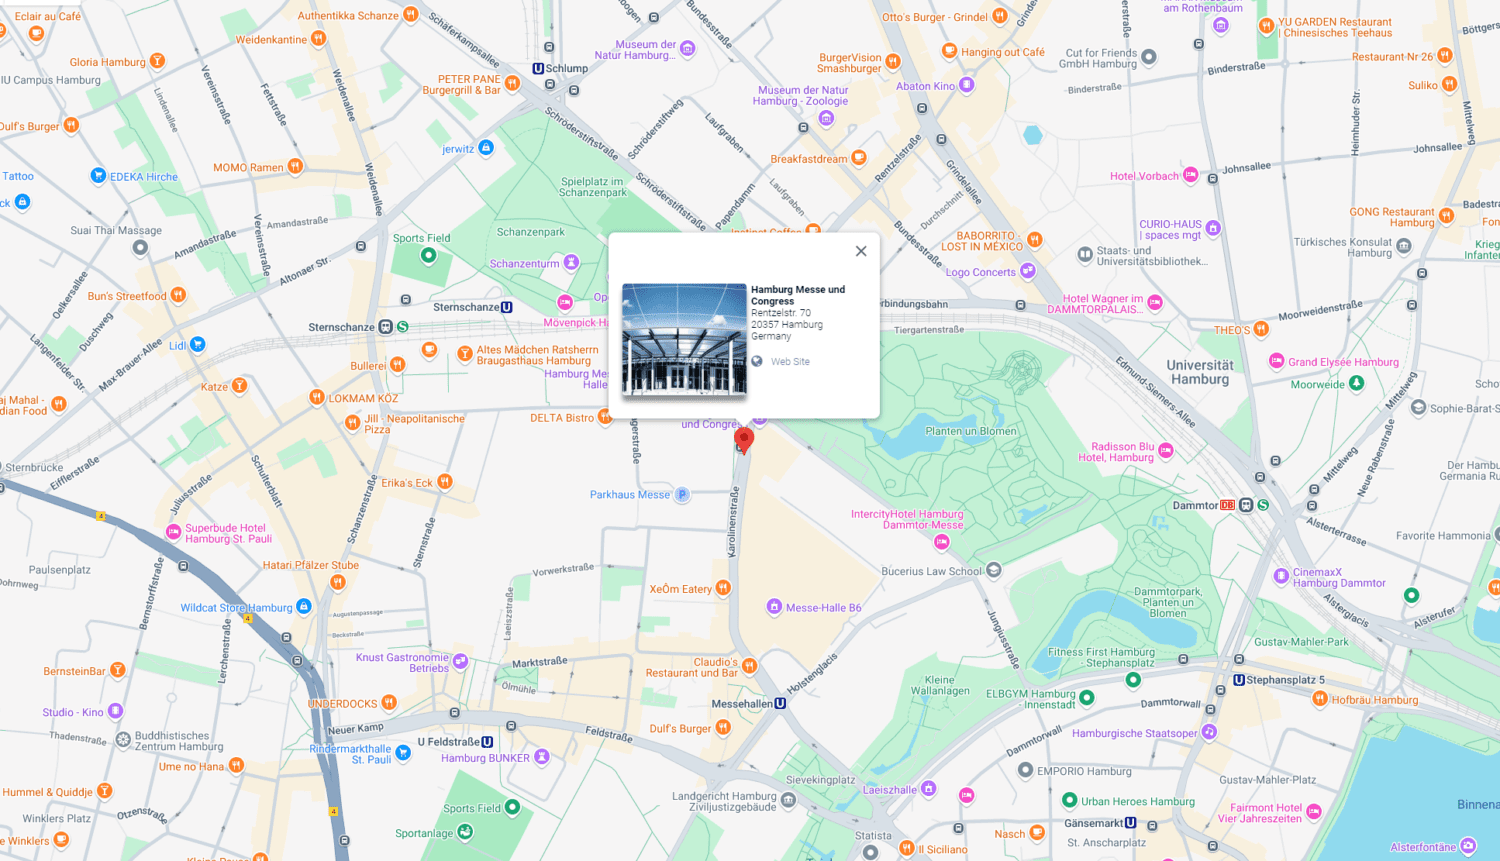Click the Gänsemarkt U-Bahn station icon
Screen dimensions: 1500x861
[1130, 823]
